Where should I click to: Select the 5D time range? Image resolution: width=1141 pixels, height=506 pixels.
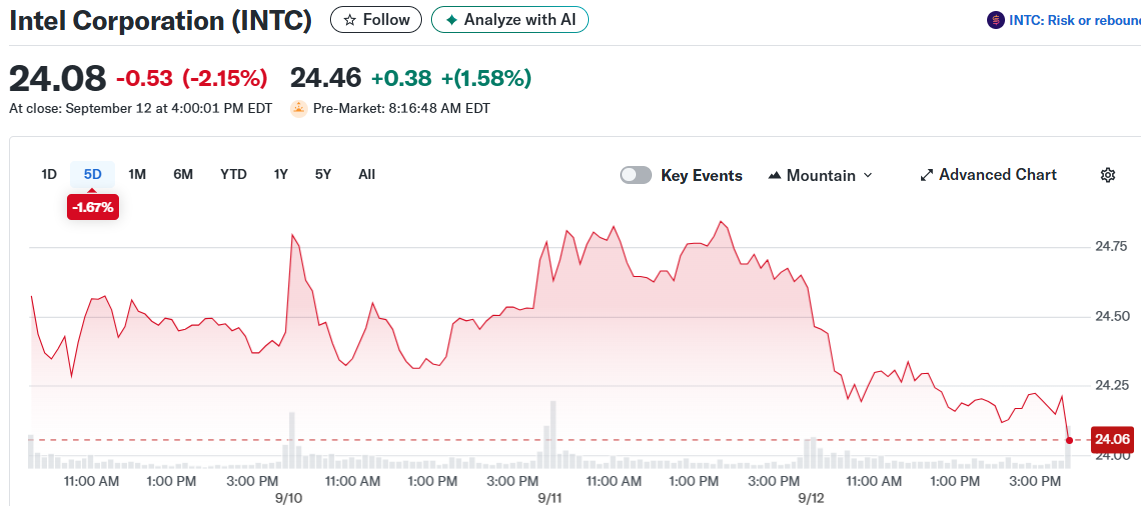pyautogui.click(x=92, y=175)
